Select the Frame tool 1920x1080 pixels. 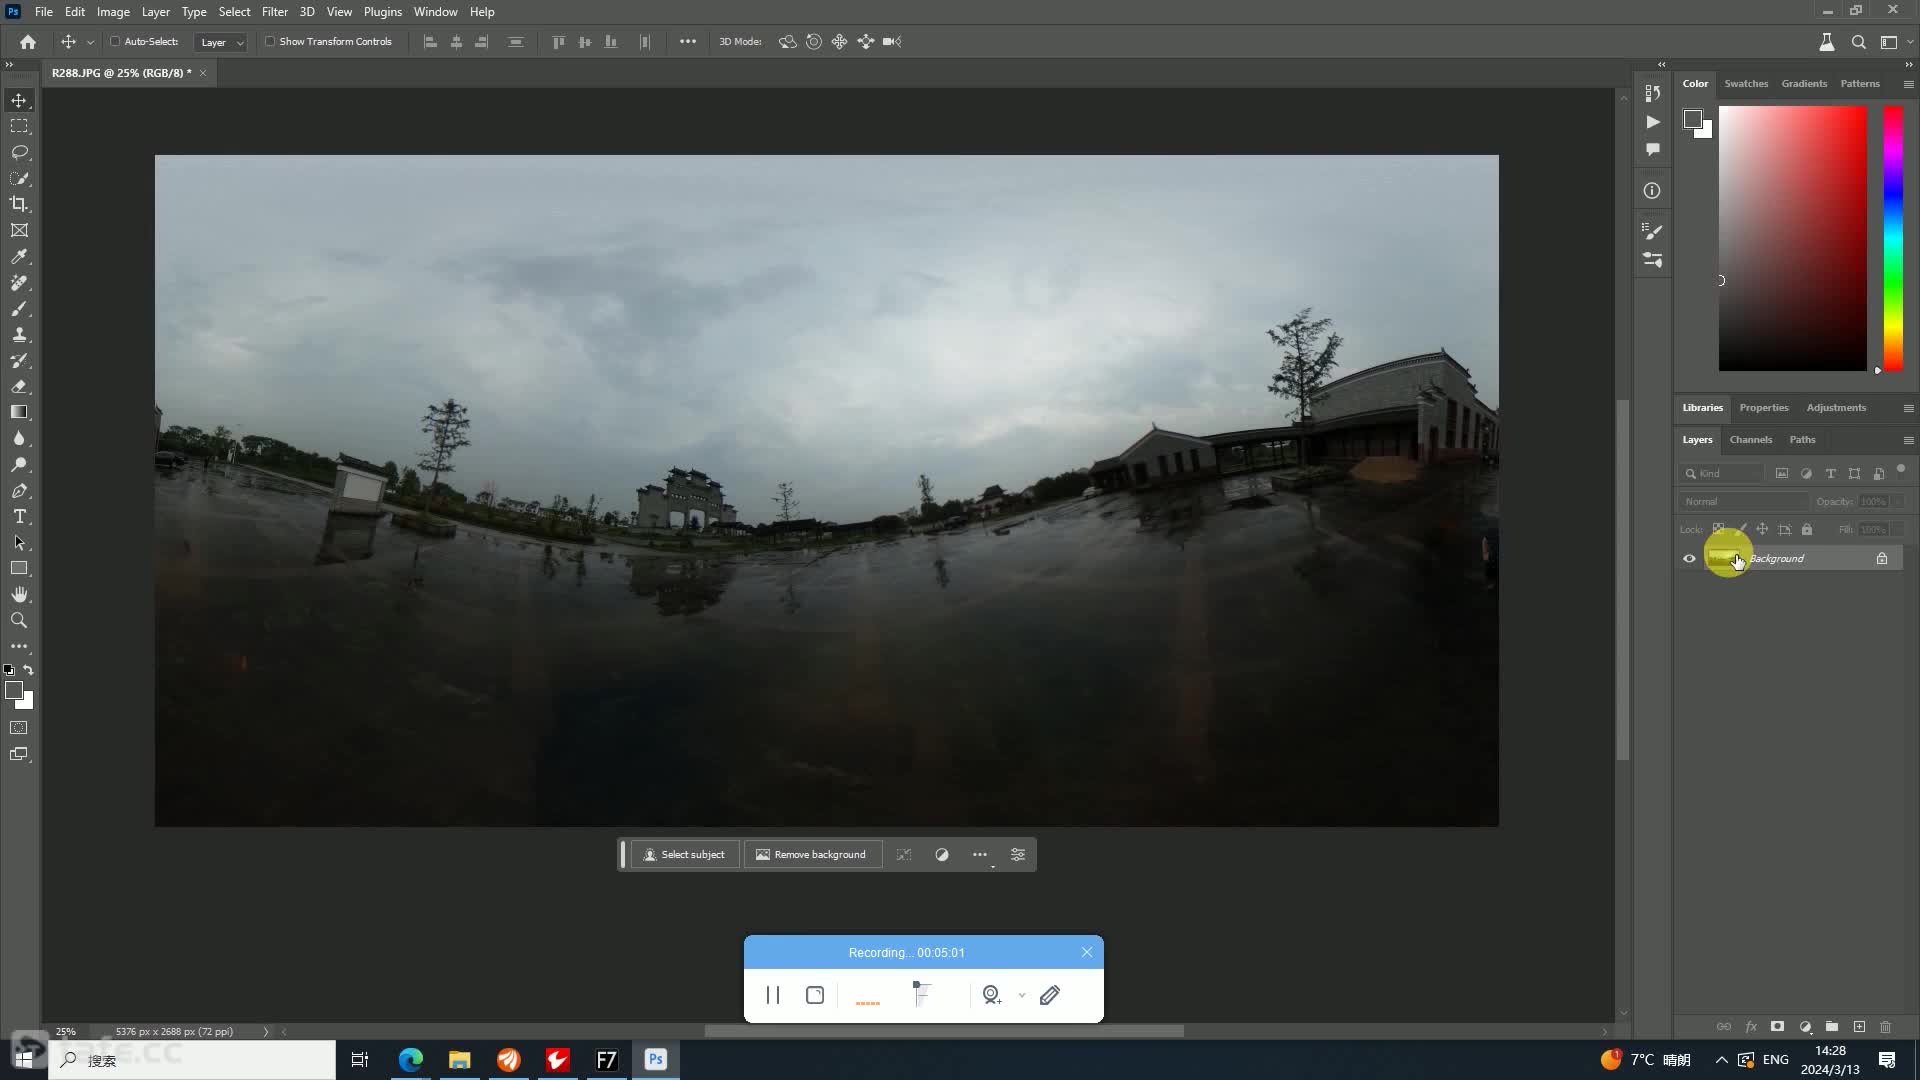pyautogui.click(x=19, y=230)
